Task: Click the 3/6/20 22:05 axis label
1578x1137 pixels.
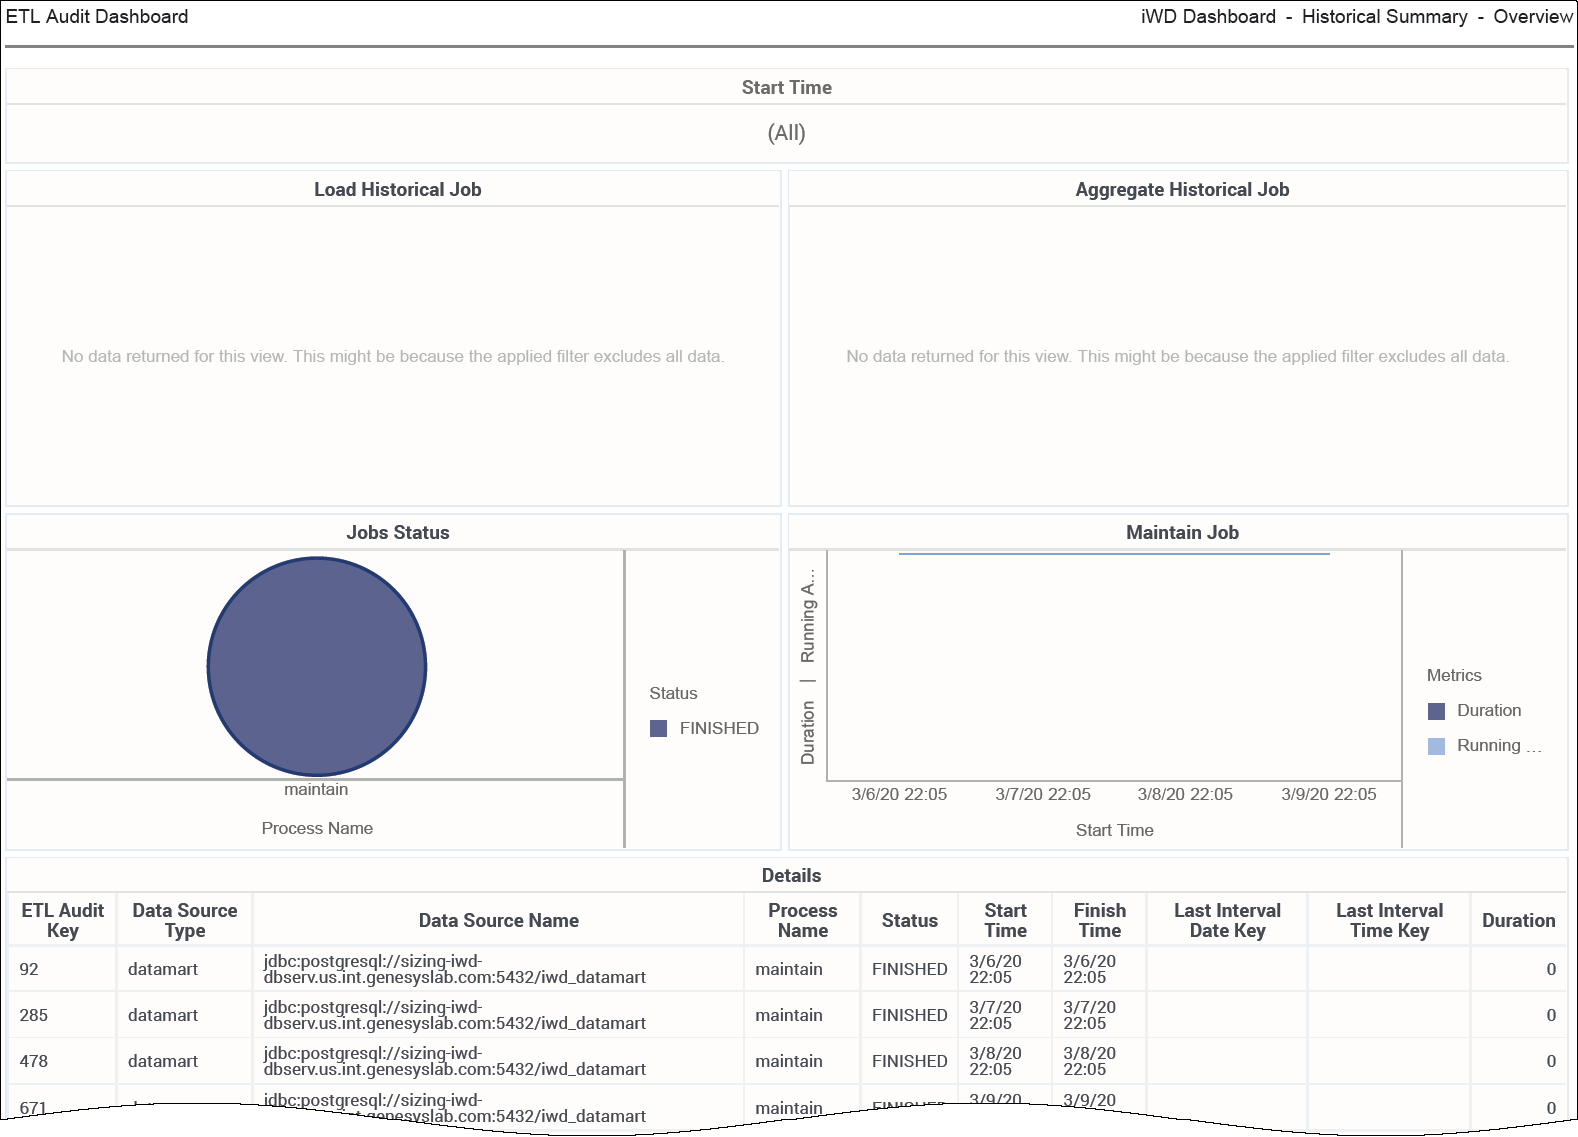Action: 899,794
